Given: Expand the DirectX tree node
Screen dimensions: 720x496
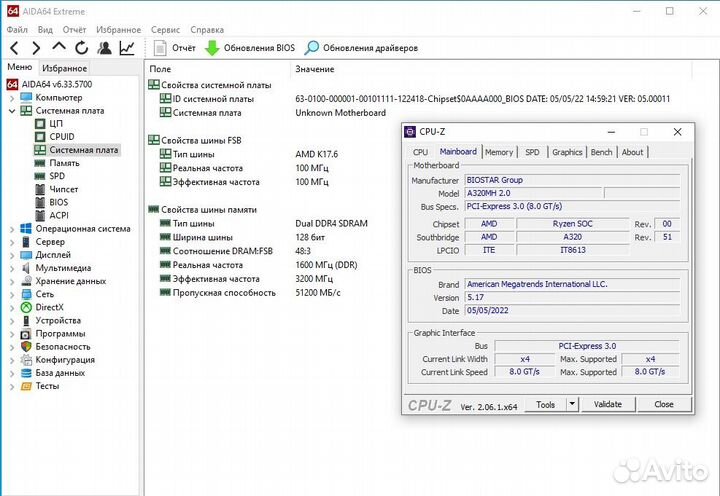Looking at the screenshot, I should 12,307.
